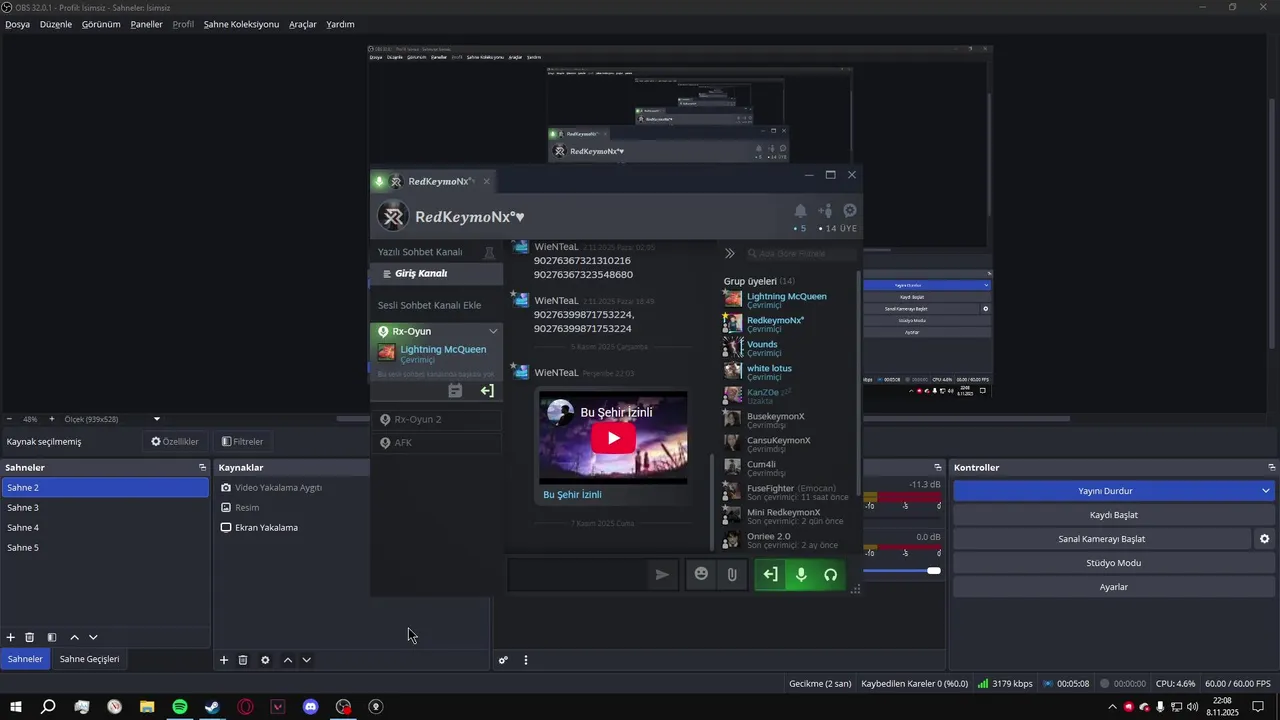Screen dimensions: 1280x720
Task: Add a new source in Kaynaklar panel
Action: (x=224, y=660)
